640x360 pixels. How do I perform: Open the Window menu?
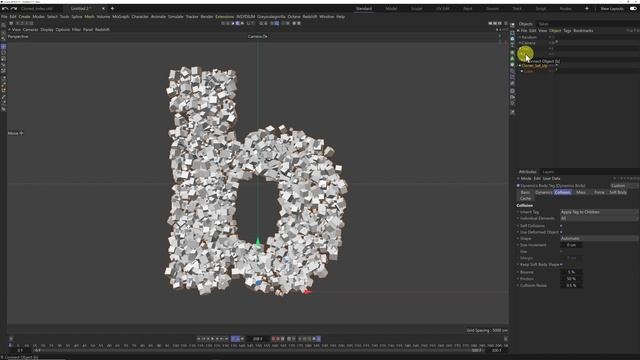pos(327,17)
